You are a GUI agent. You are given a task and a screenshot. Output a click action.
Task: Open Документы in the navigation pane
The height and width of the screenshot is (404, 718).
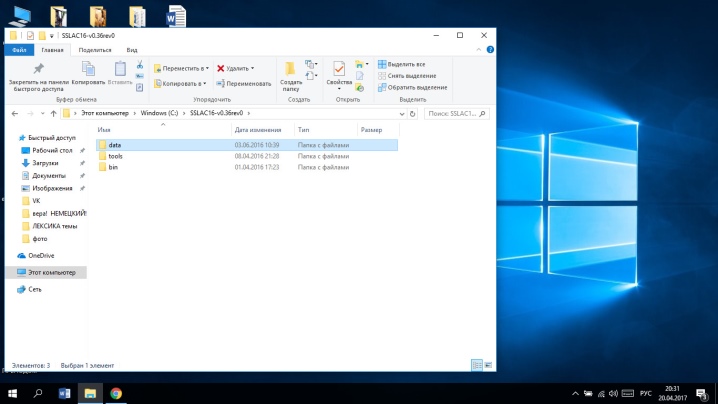coord(44,175)
